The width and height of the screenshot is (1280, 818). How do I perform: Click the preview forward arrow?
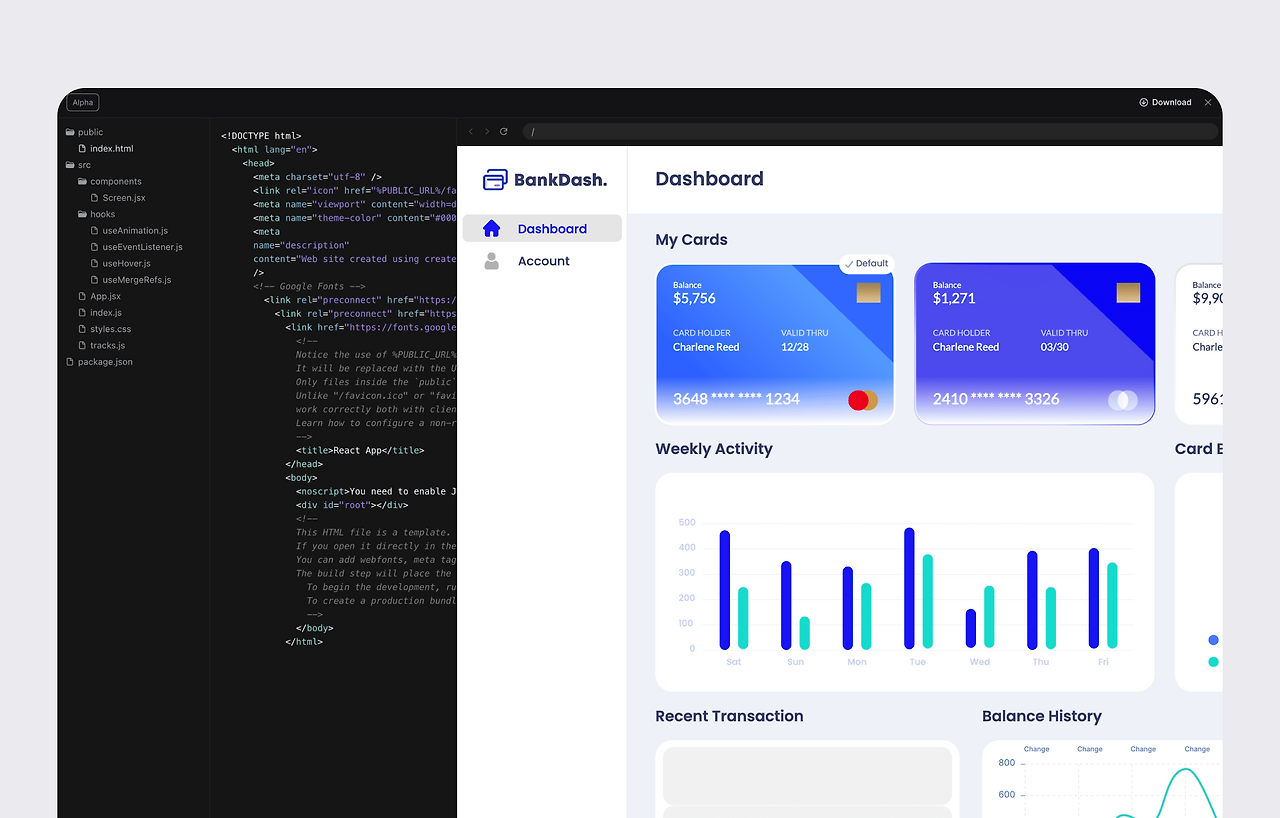click(487, 131)
